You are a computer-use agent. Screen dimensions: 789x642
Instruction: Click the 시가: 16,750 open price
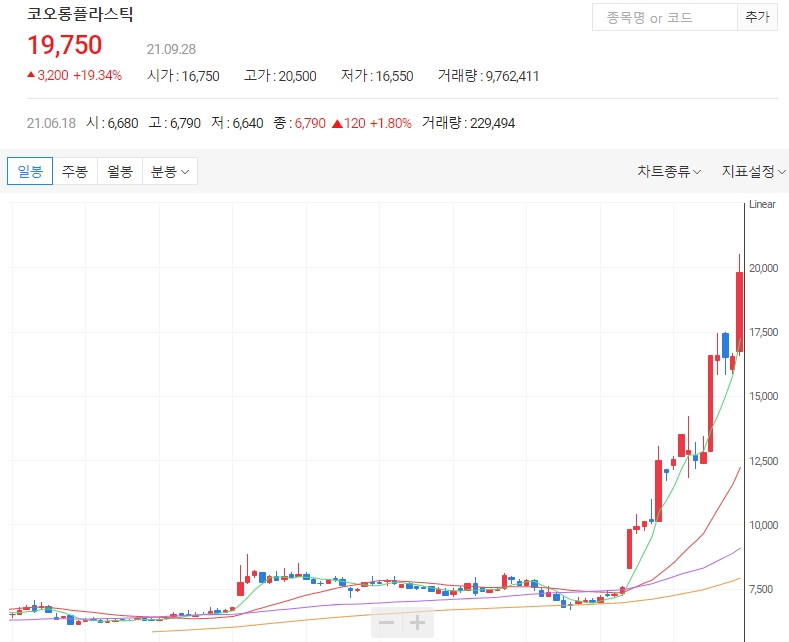coord(183,76)
